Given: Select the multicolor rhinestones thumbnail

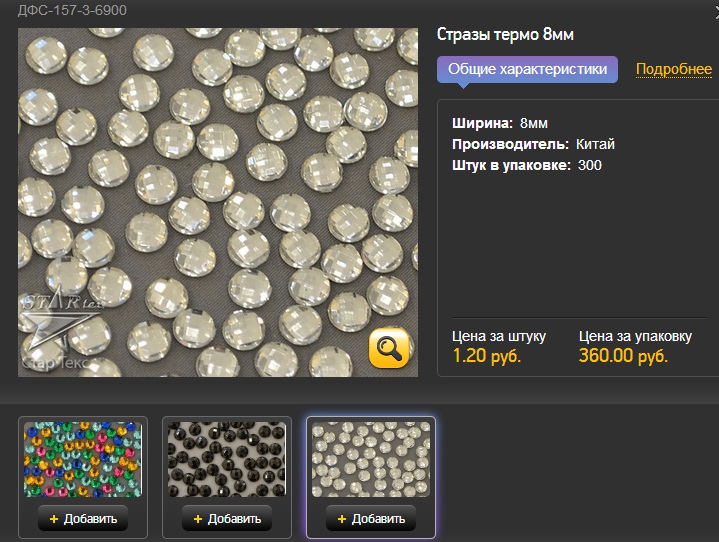Looking at the screenshot, I should pos(83,459).
